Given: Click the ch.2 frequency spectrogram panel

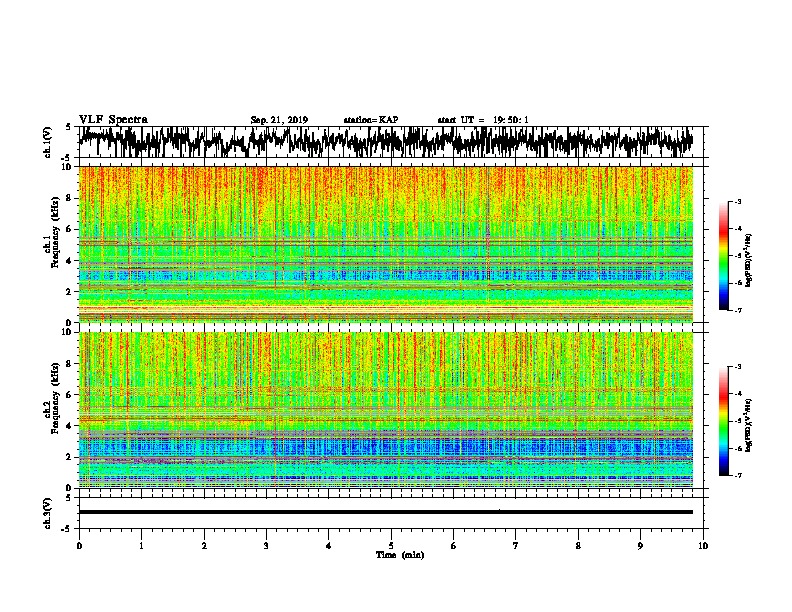Looking at the screenshot, I should pyautogui.click(x=385, y=410).
